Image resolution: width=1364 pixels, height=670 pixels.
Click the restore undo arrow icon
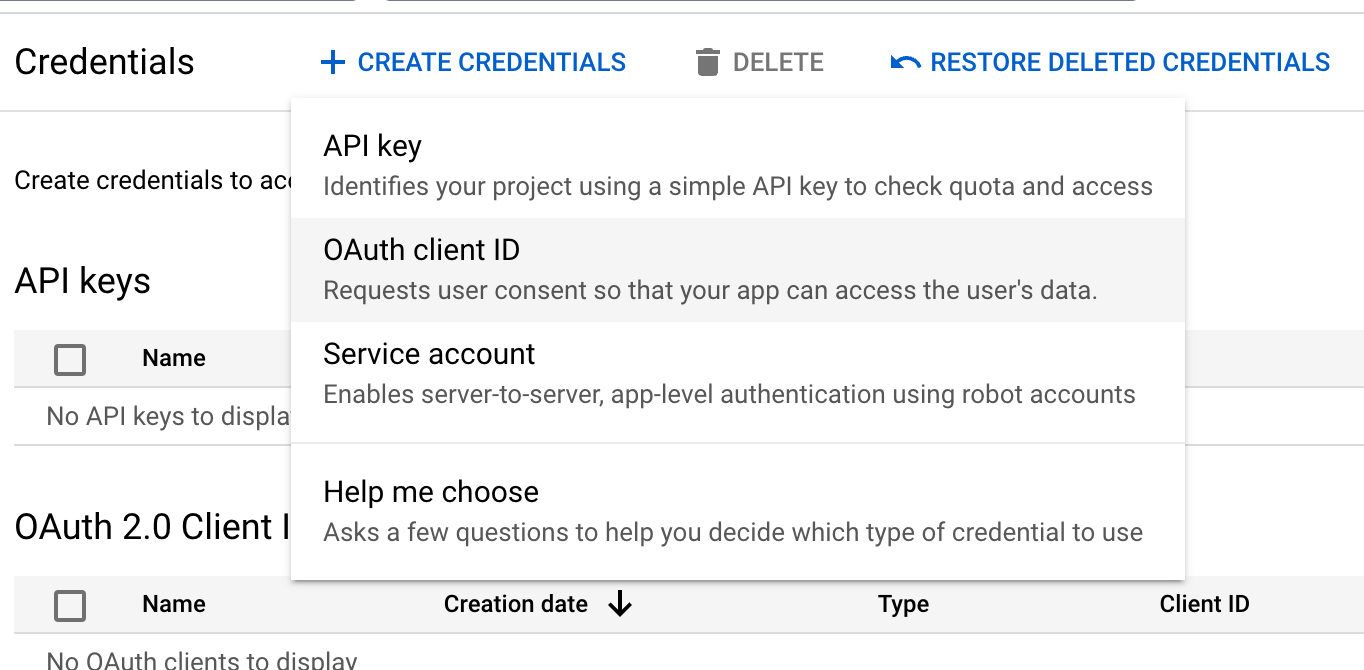(x=905, y=63)
